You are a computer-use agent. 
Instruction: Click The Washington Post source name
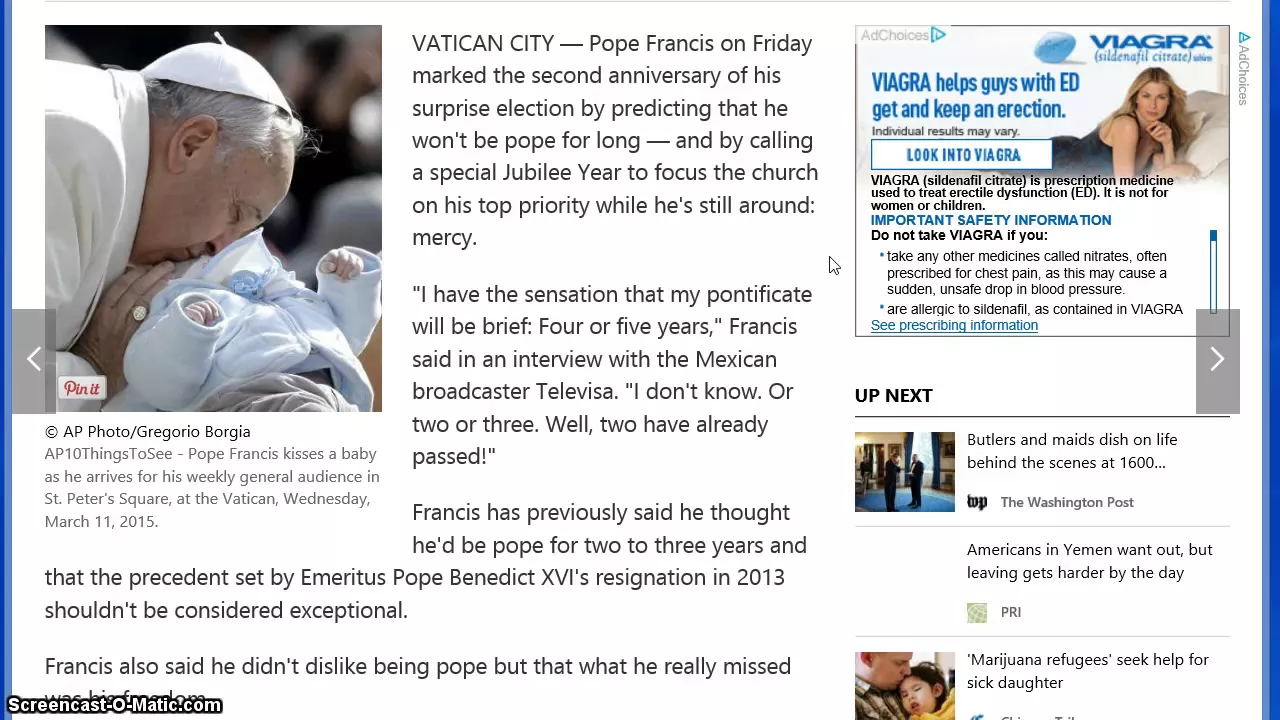1067,502
